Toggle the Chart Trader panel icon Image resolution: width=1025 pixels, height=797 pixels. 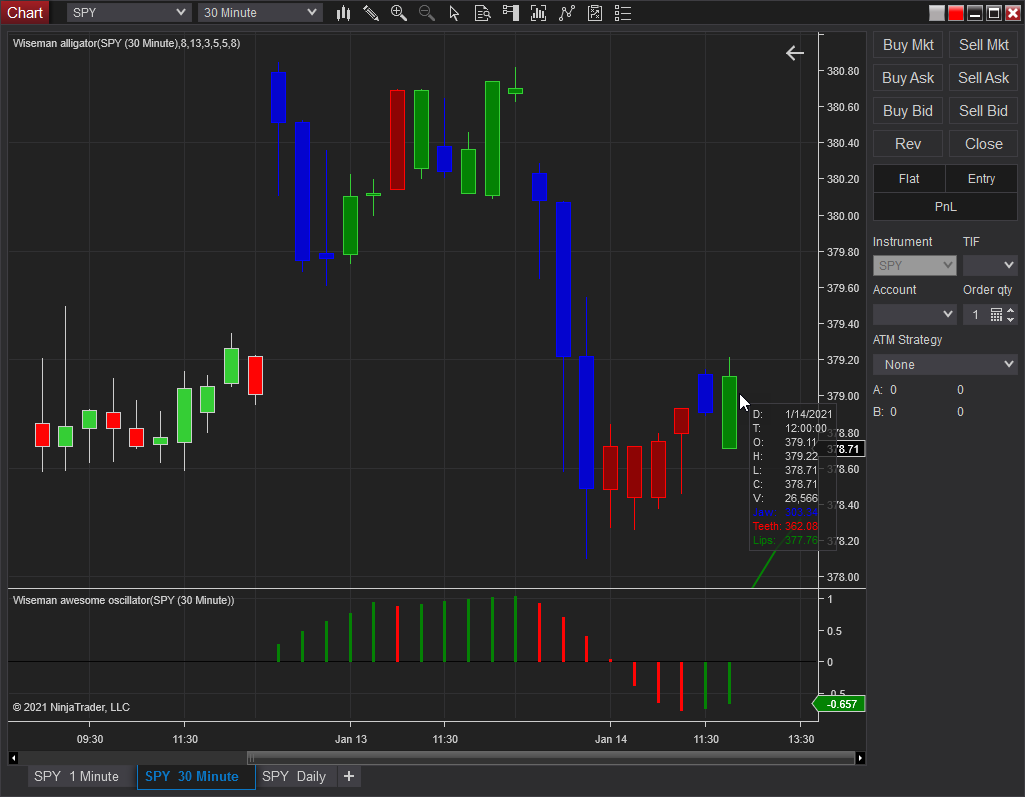(511, 12)
